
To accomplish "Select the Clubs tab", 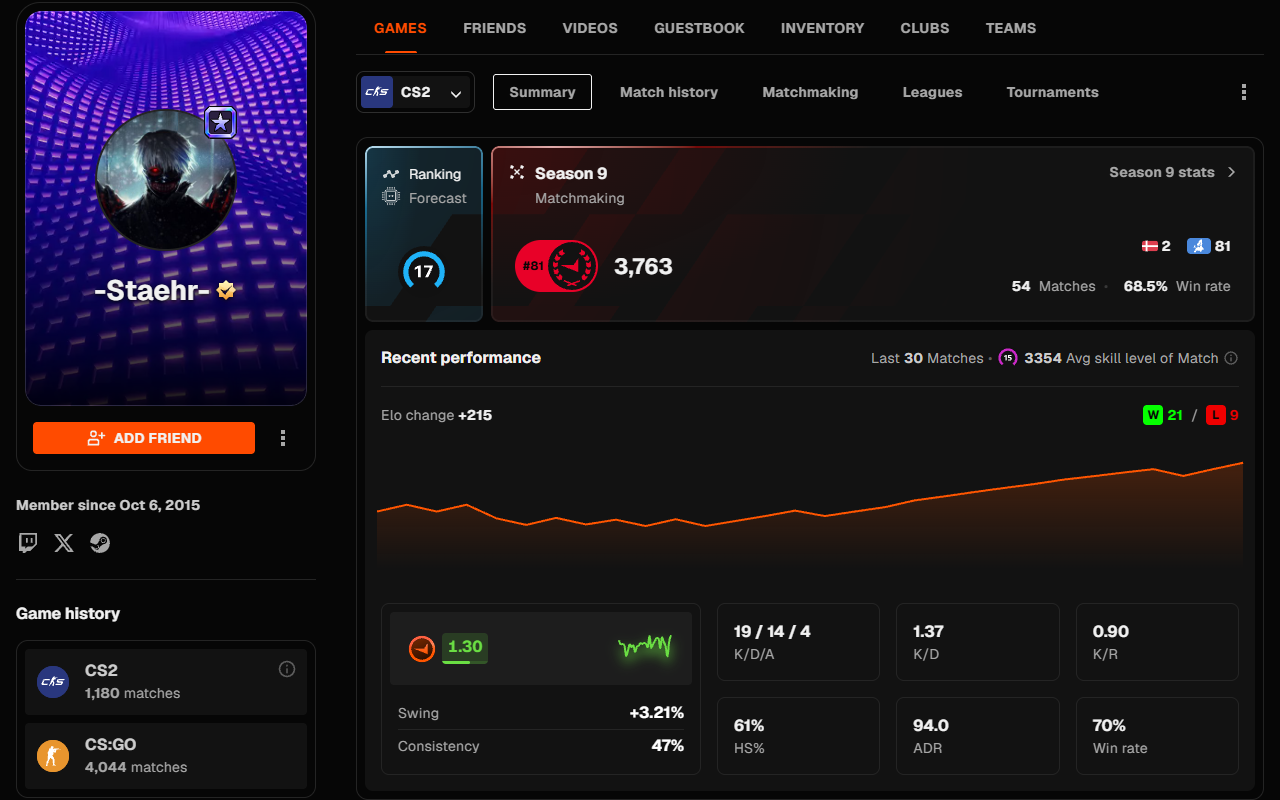I will pos(925,28).
